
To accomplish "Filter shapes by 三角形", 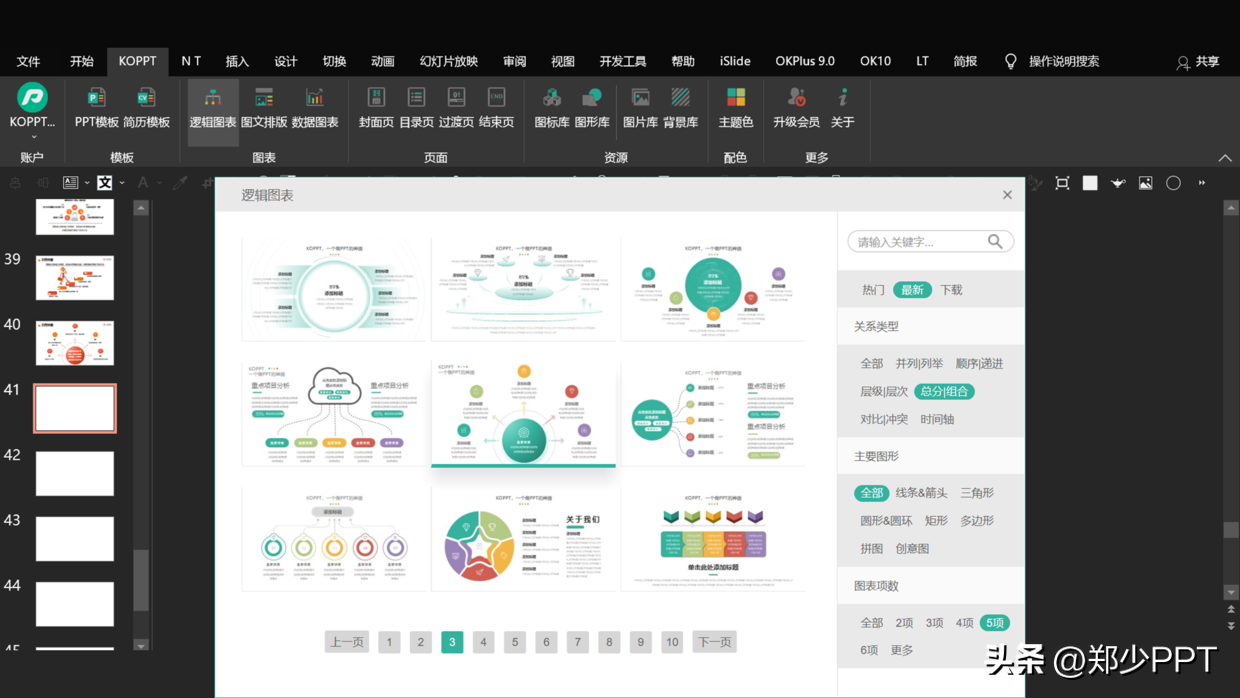I will point(977,493).
